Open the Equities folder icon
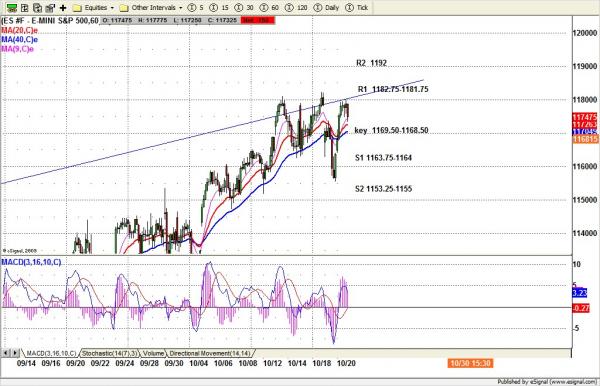This screenshot has height=386, width=600. point(77,8)
